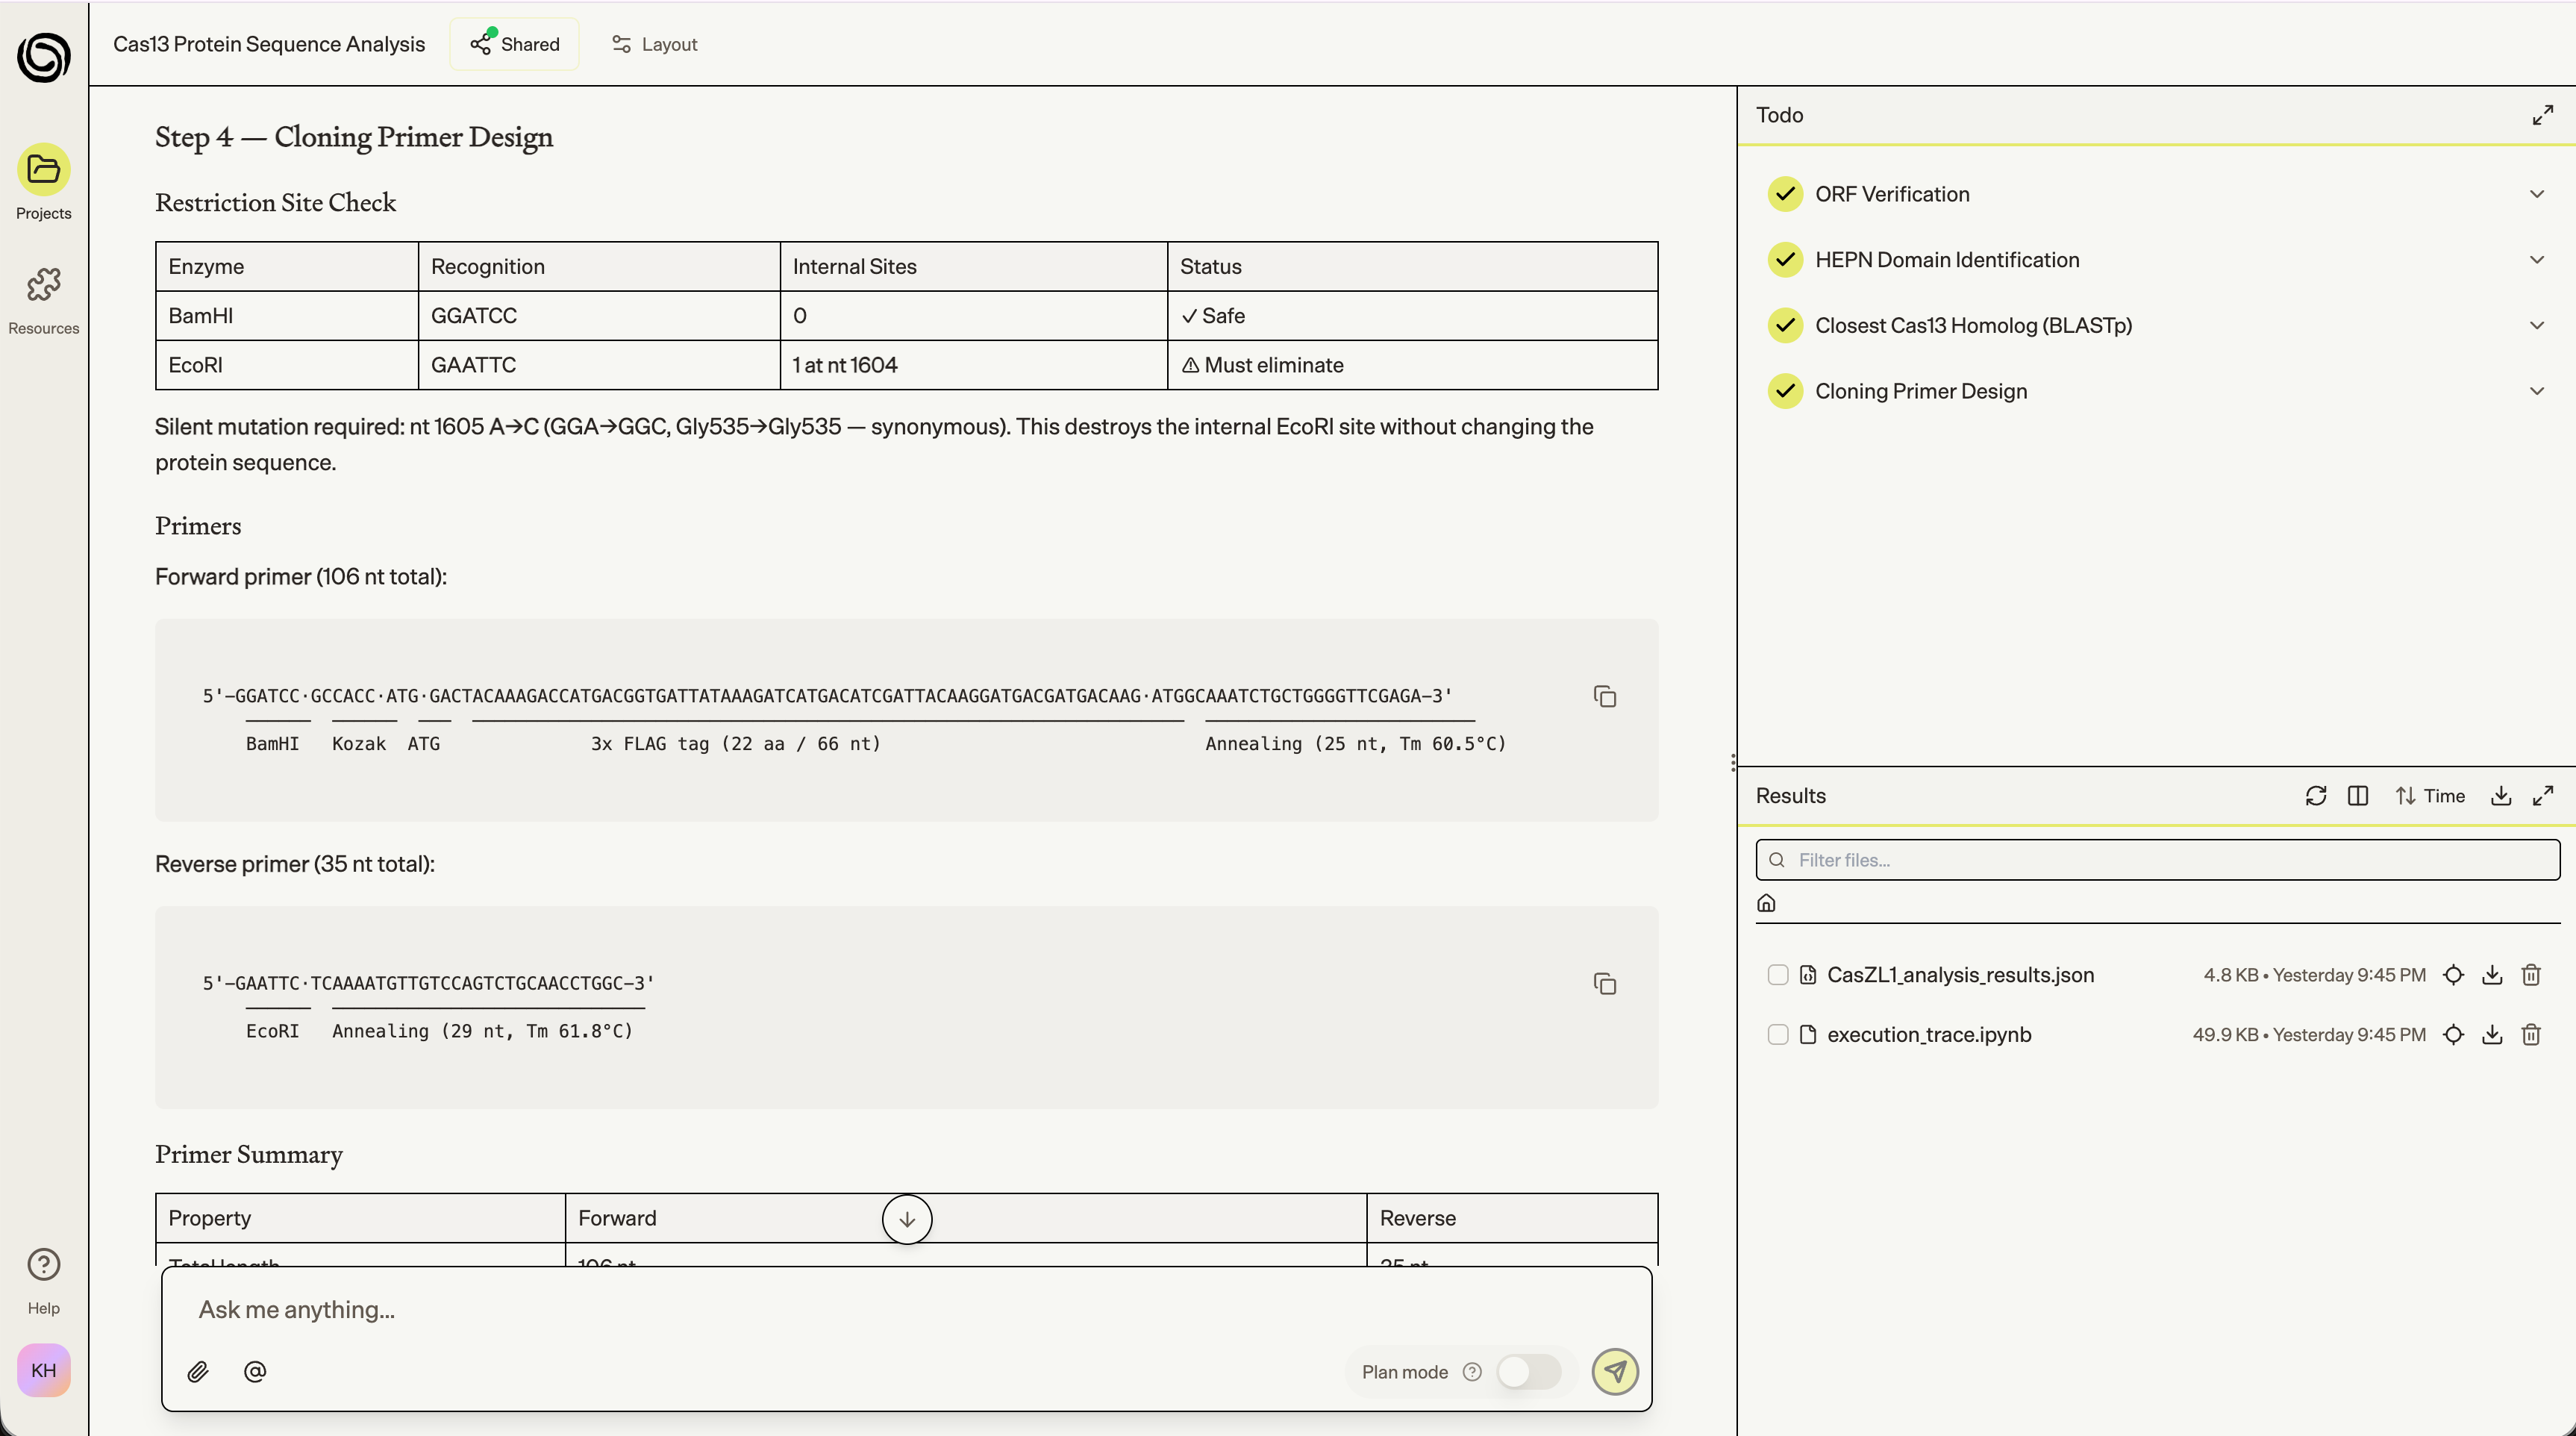The width and height of the screenshot is (2576, 1436).
Task: Click the Shared button
Action: click(x=514, y=44)
